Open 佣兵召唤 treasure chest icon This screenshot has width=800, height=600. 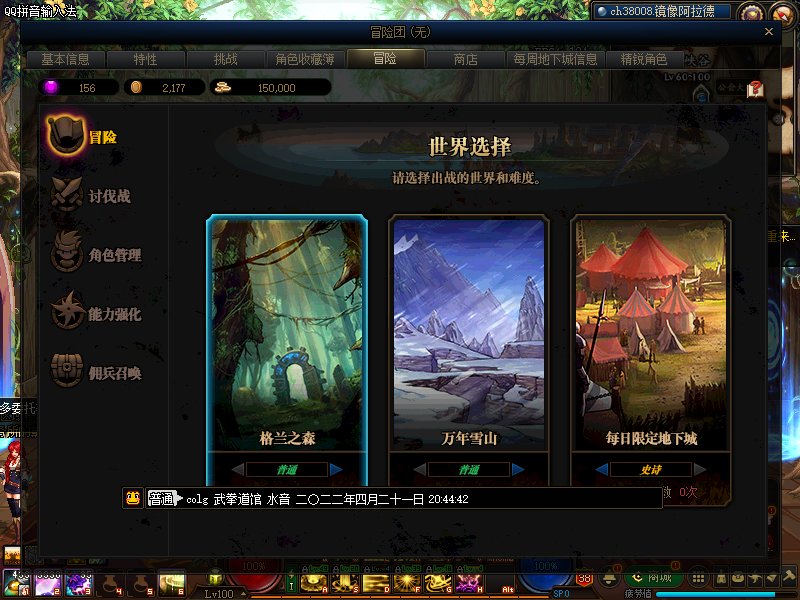click(x=67, y=369)
